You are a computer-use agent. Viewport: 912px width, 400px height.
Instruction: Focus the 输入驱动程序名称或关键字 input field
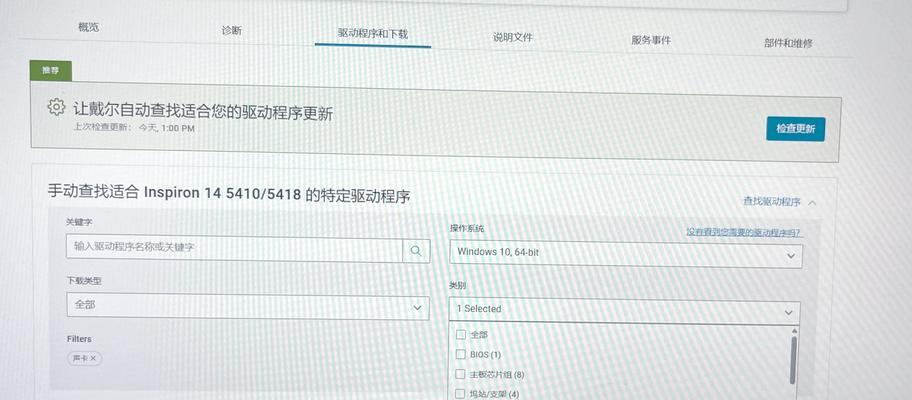234,248
